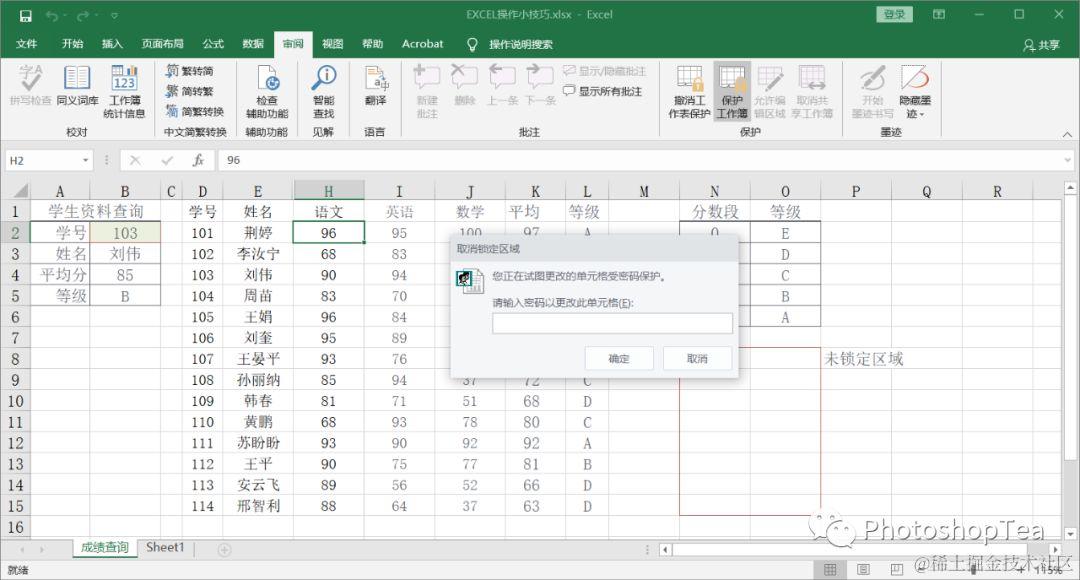Click the Save icon in the title bar
The image size is (1080, 580).
click(x=25, y=15)
